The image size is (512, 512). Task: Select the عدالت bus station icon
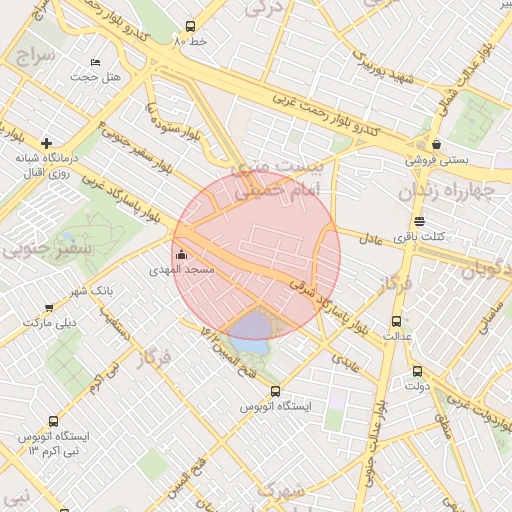click(x=396, y=321)
